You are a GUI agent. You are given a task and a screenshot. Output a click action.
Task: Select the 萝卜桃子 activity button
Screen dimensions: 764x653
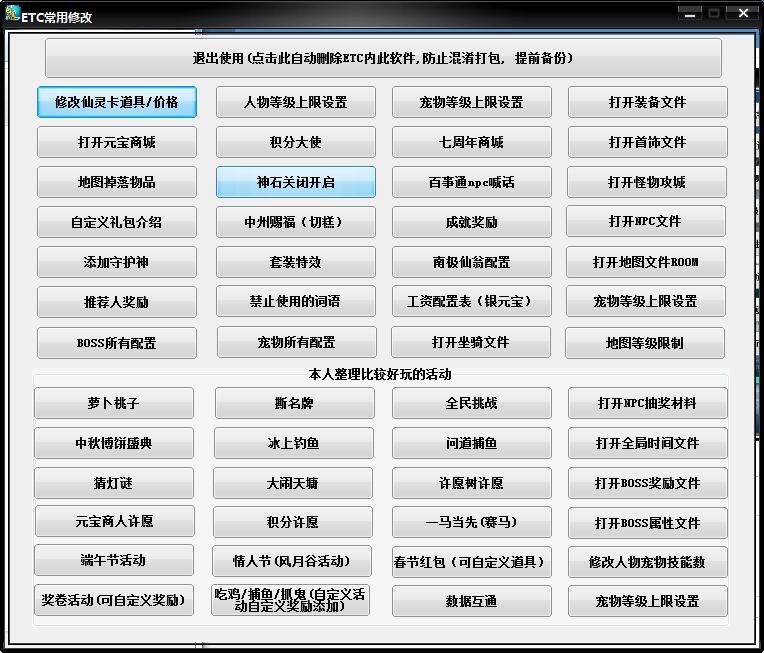point(114,403)
